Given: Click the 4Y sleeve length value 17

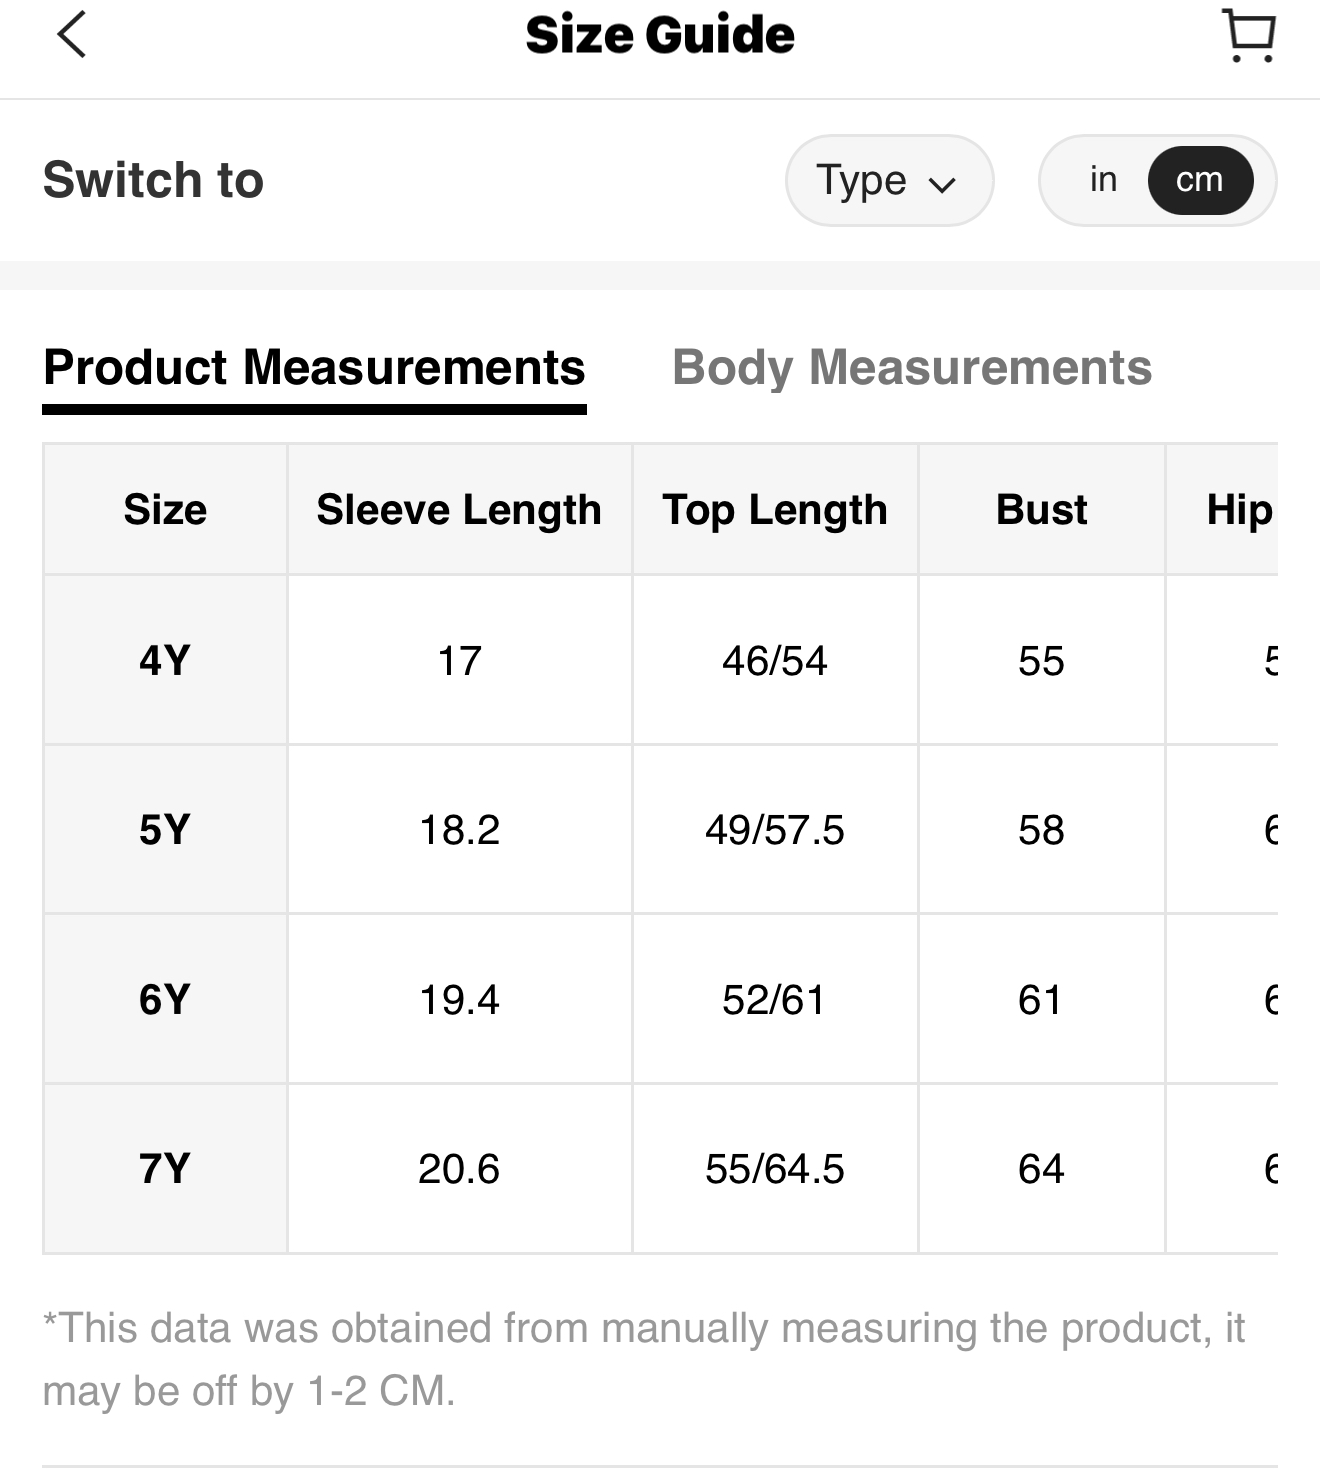Looking at the screenshot, I should 459,661.
